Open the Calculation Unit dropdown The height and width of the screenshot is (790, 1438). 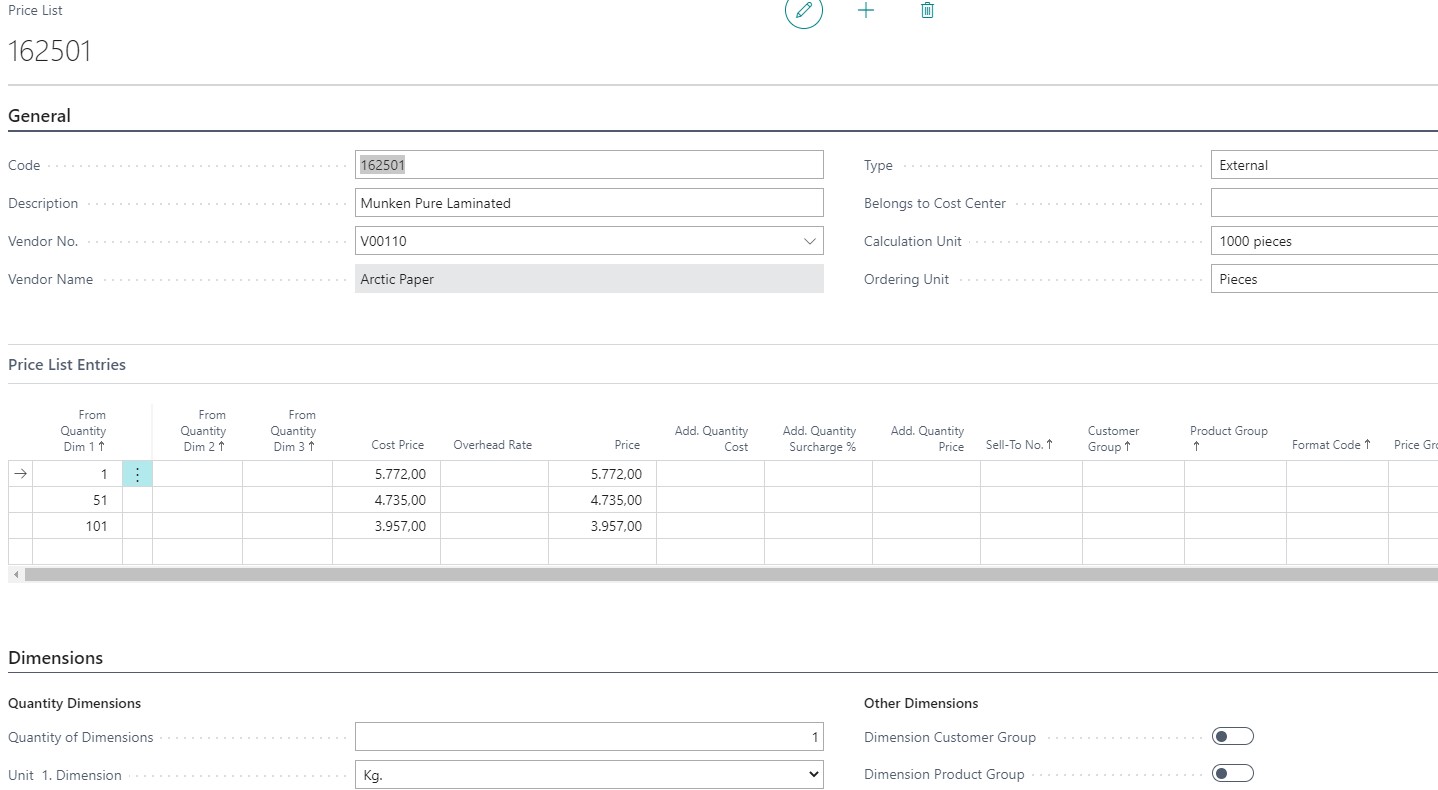click(1324, 241)
